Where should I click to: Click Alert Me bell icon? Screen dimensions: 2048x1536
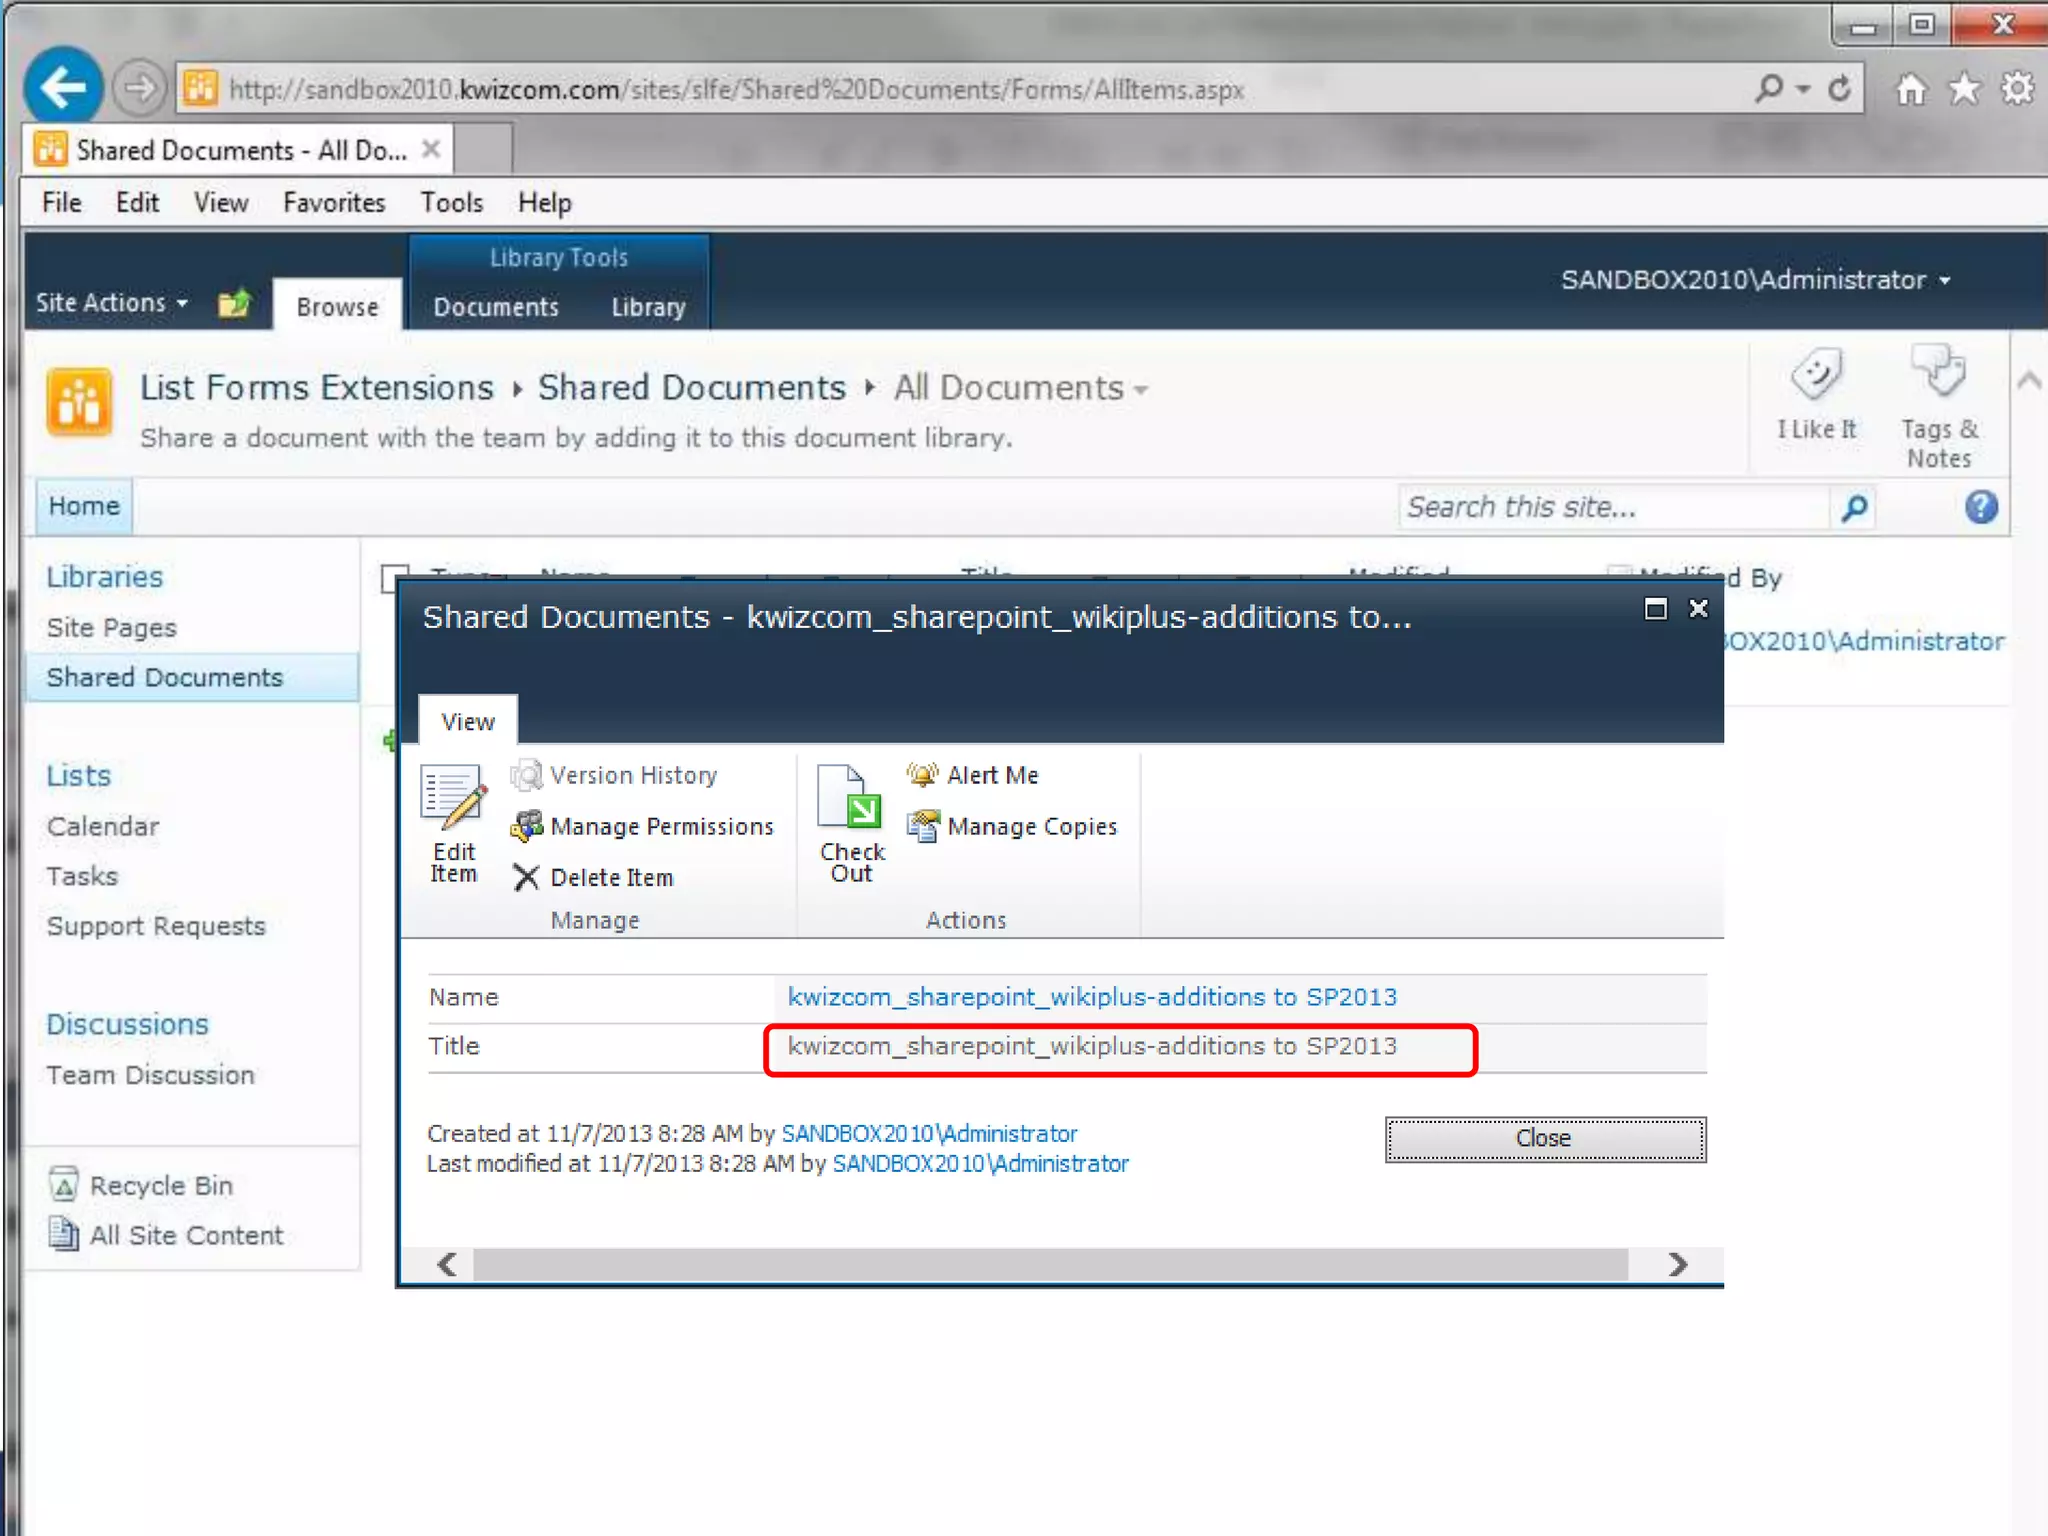coord(972,775)
